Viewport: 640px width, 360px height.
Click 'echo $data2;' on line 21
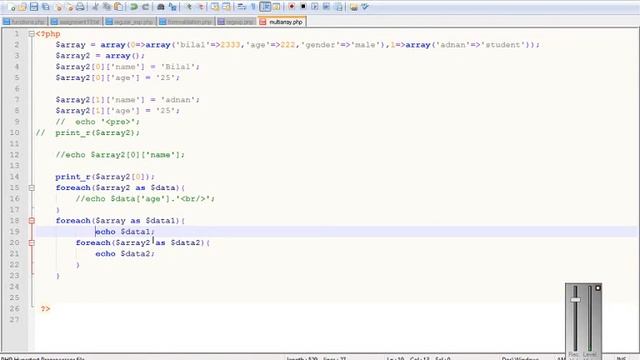(125, 254)
